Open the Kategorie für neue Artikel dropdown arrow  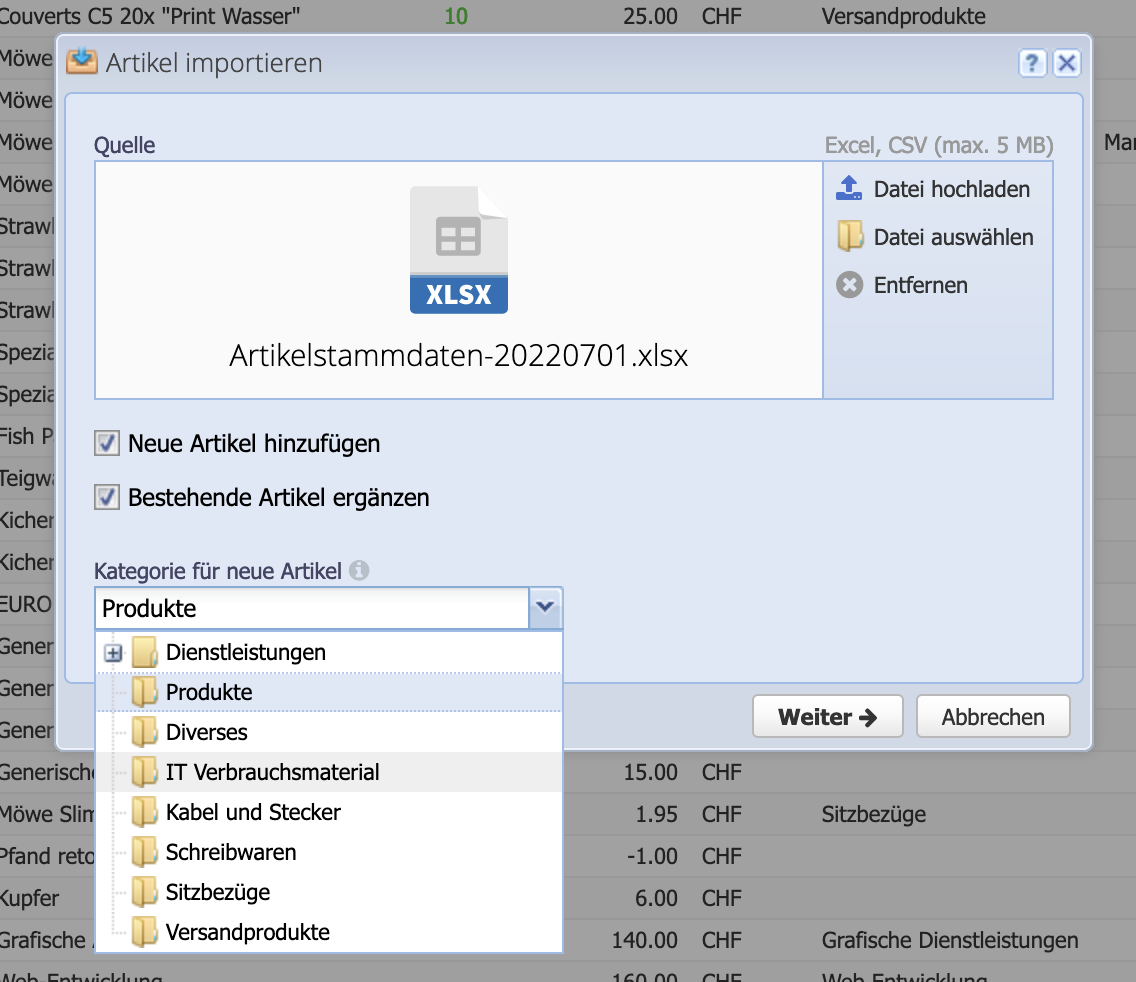point(546,608)
